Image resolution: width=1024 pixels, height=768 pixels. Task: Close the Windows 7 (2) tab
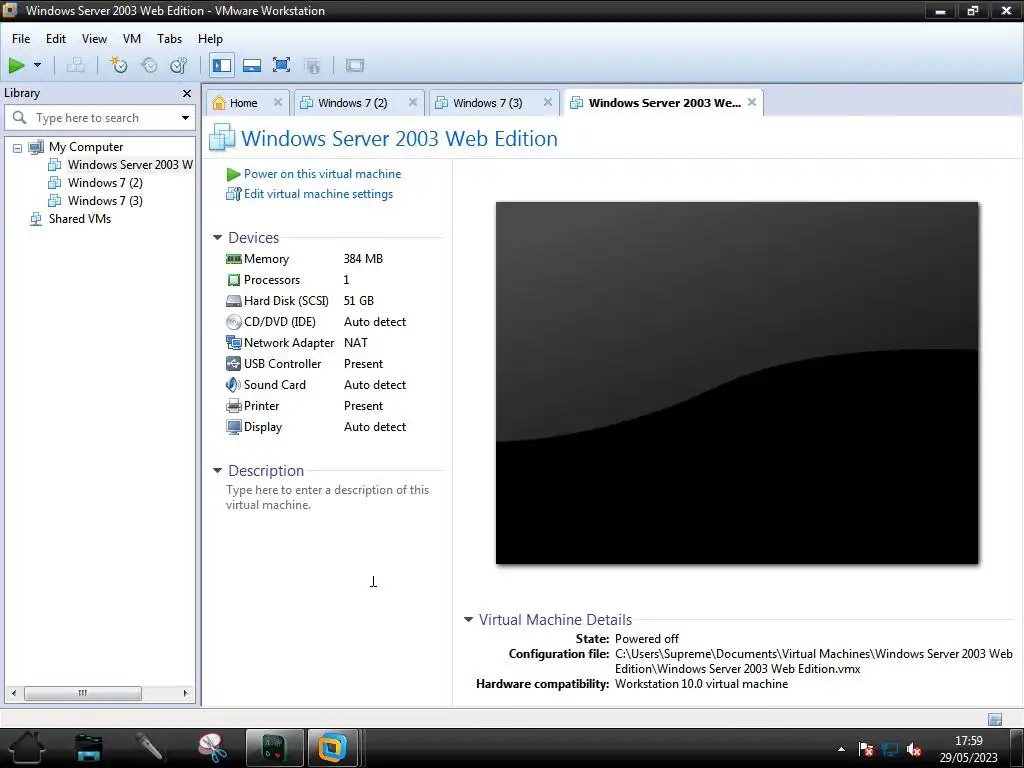[x=413, y=102]
